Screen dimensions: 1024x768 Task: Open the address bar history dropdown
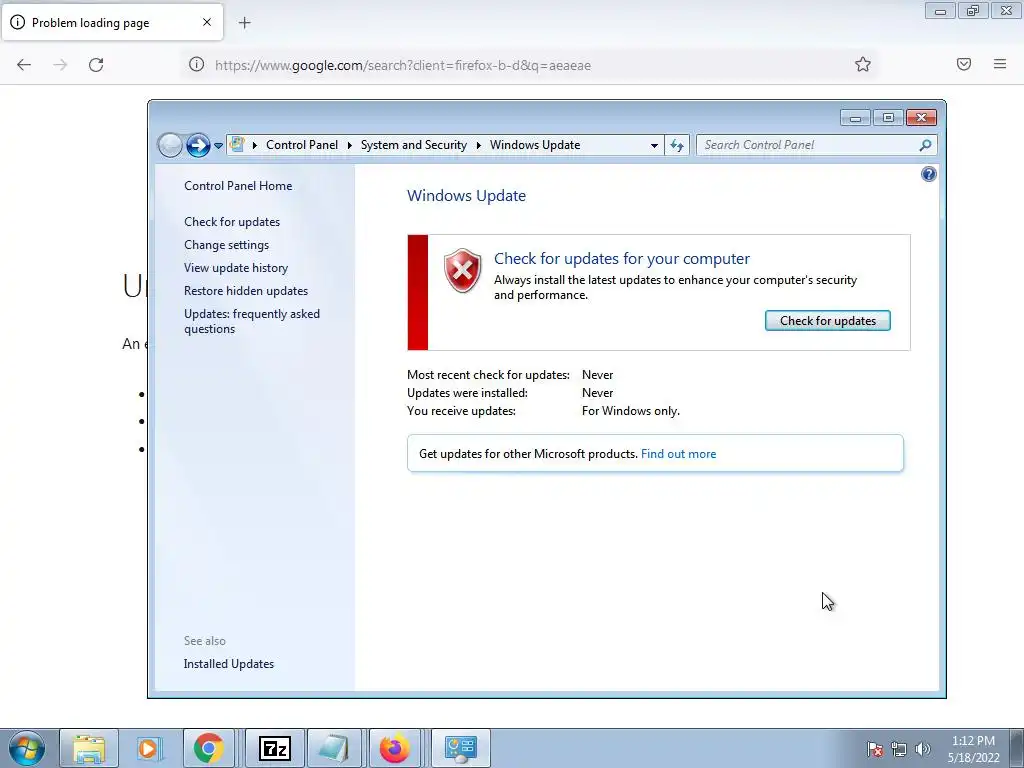(654, 146)
